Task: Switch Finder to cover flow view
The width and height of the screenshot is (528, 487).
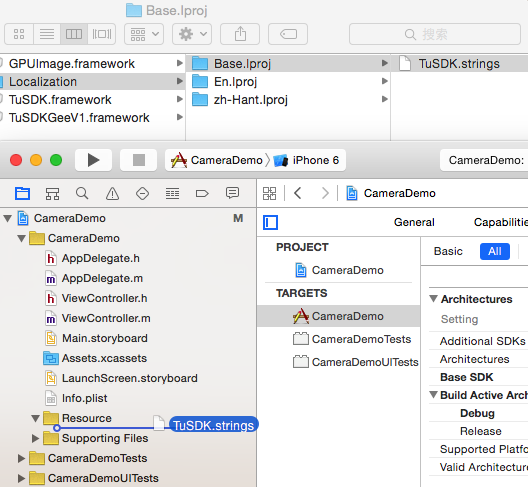Action: [x=102, y=34]
